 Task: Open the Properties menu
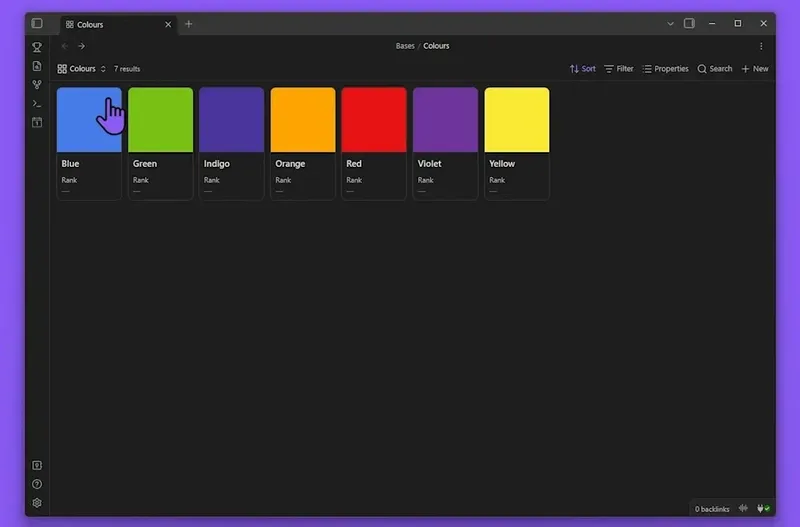click(665, 69)
